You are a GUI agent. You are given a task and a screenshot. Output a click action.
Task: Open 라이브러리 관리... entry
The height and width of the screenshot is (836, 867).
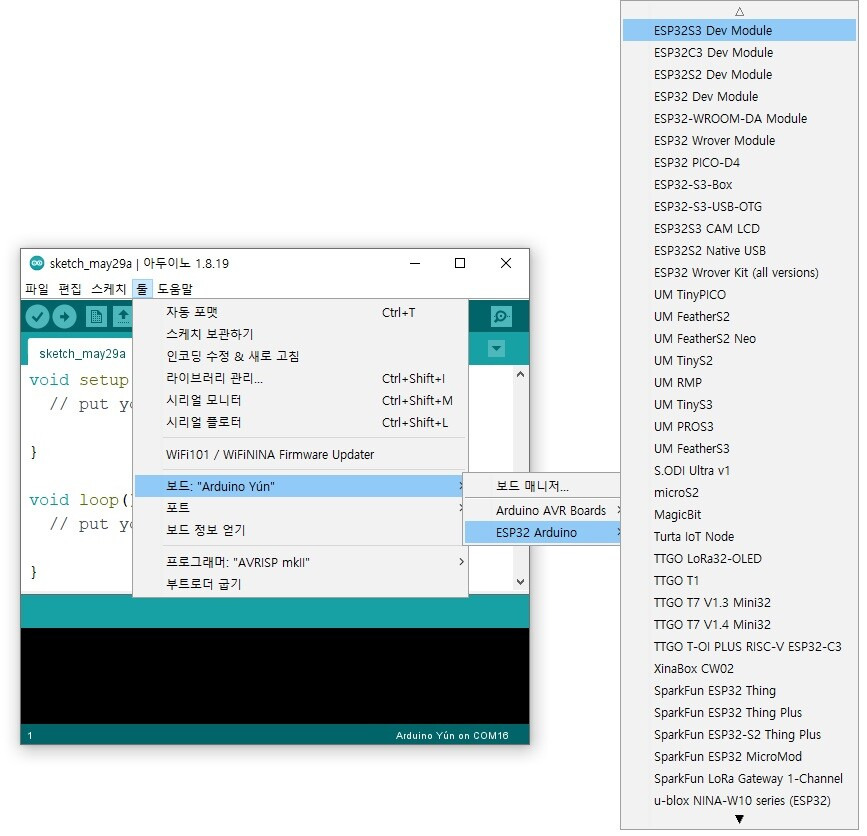point(299,378)
